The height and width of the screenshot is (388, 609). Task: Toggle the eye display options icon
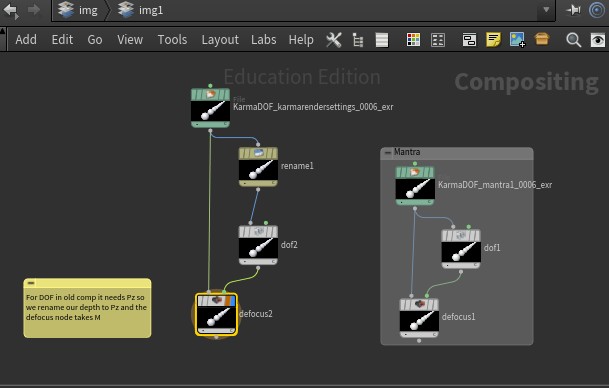[598, 40]
